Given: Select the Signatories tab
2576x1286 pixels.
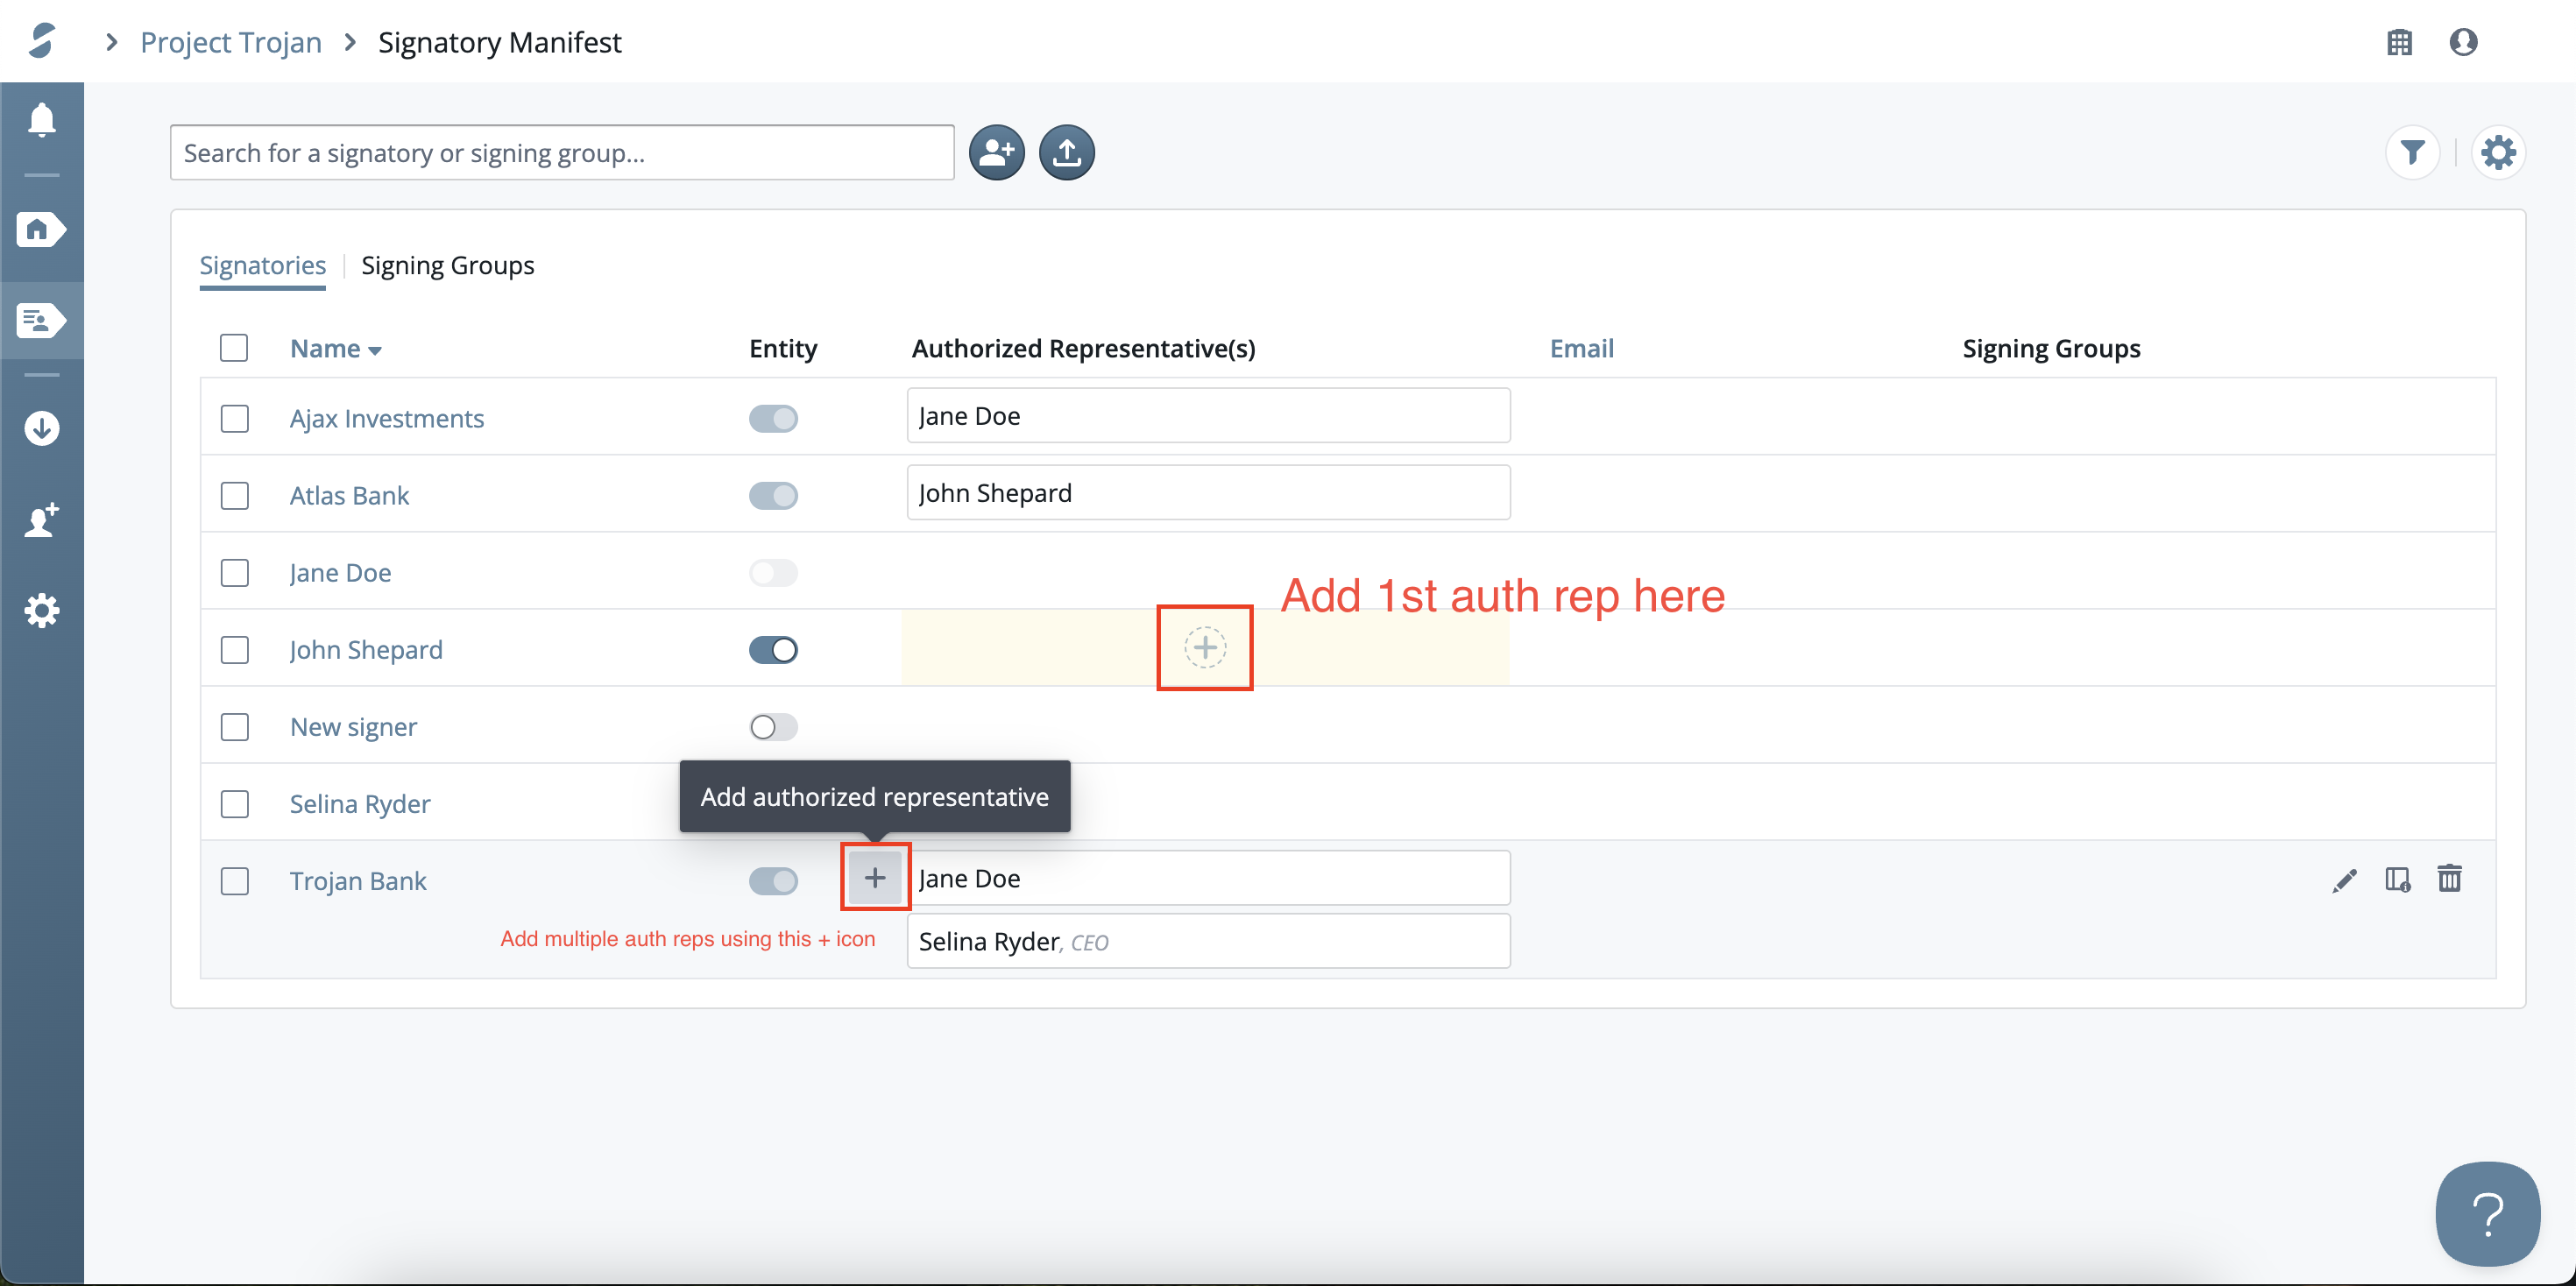Looking at the screenshot, I should pos(262,265).
